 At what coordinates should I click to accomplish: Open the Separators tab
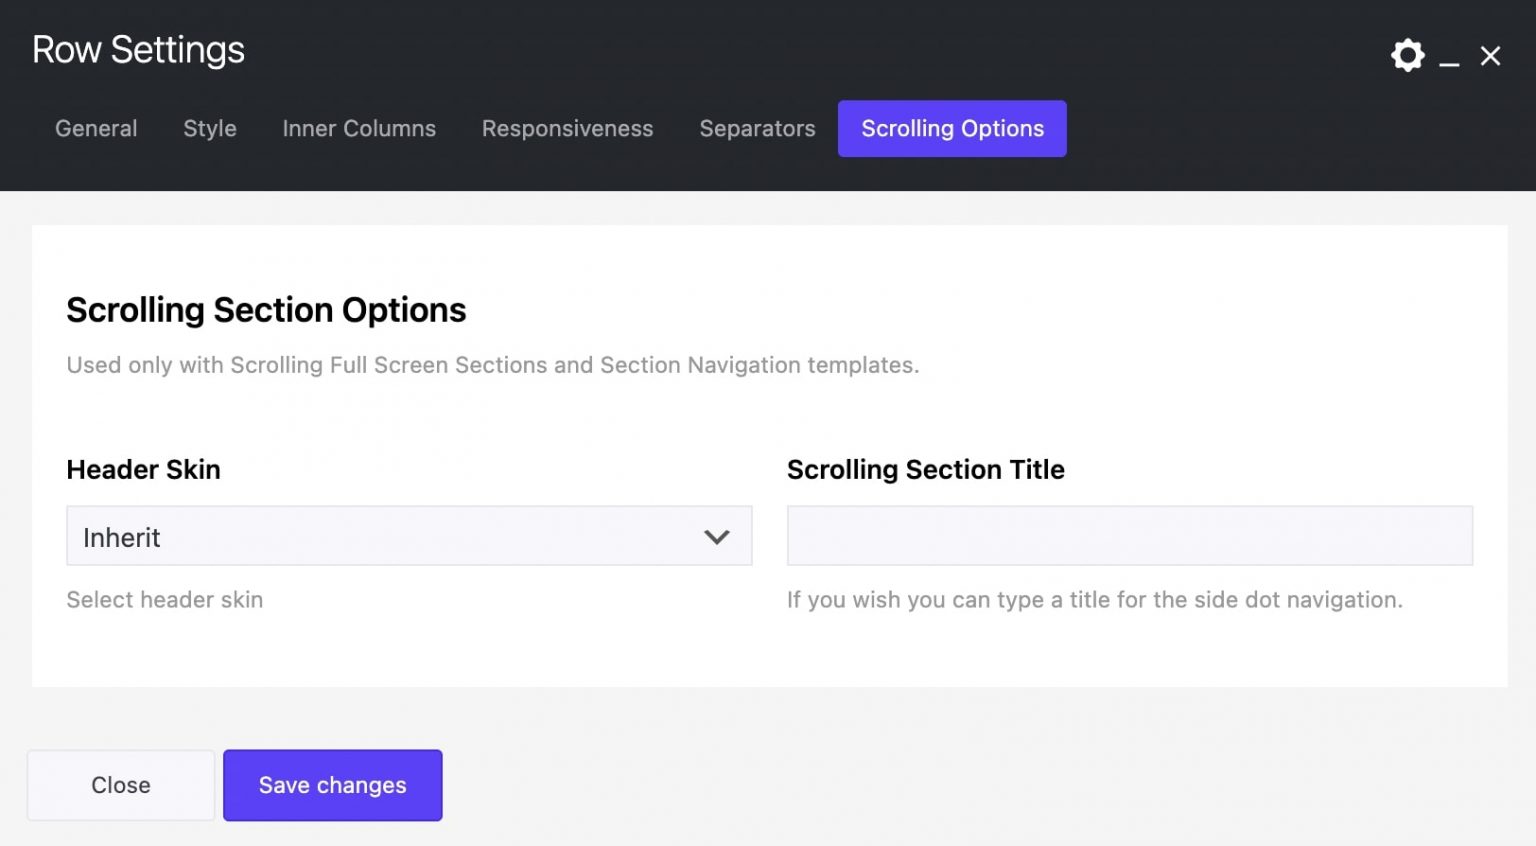[757, 128]
